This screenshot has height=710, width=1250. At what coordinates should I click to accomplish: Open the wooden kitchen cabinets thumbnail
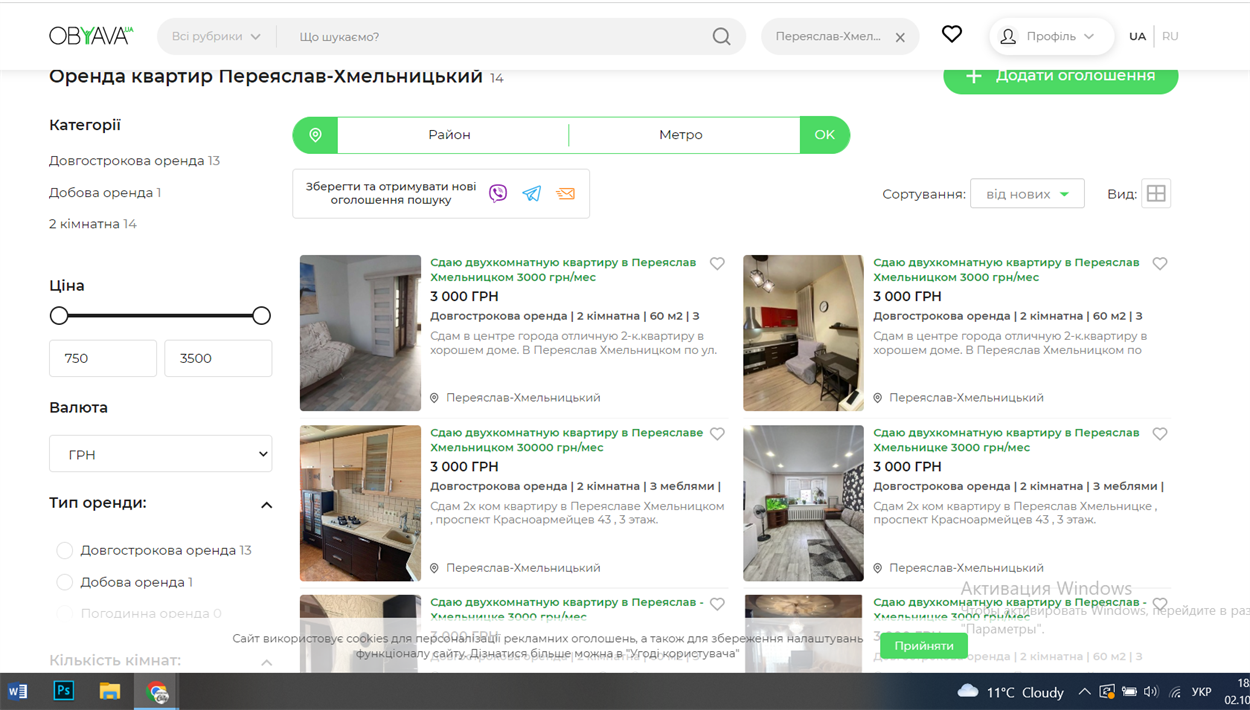(x=360, y=503)
